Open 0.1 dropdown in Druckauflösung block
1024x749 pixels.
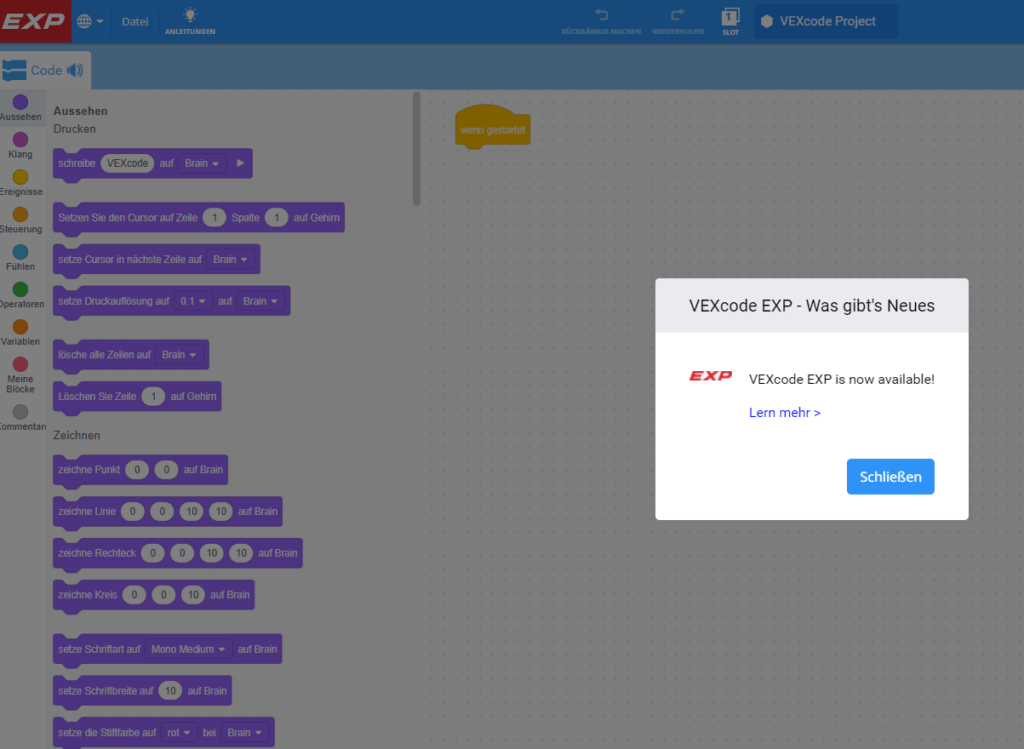(x=193, y=301)
